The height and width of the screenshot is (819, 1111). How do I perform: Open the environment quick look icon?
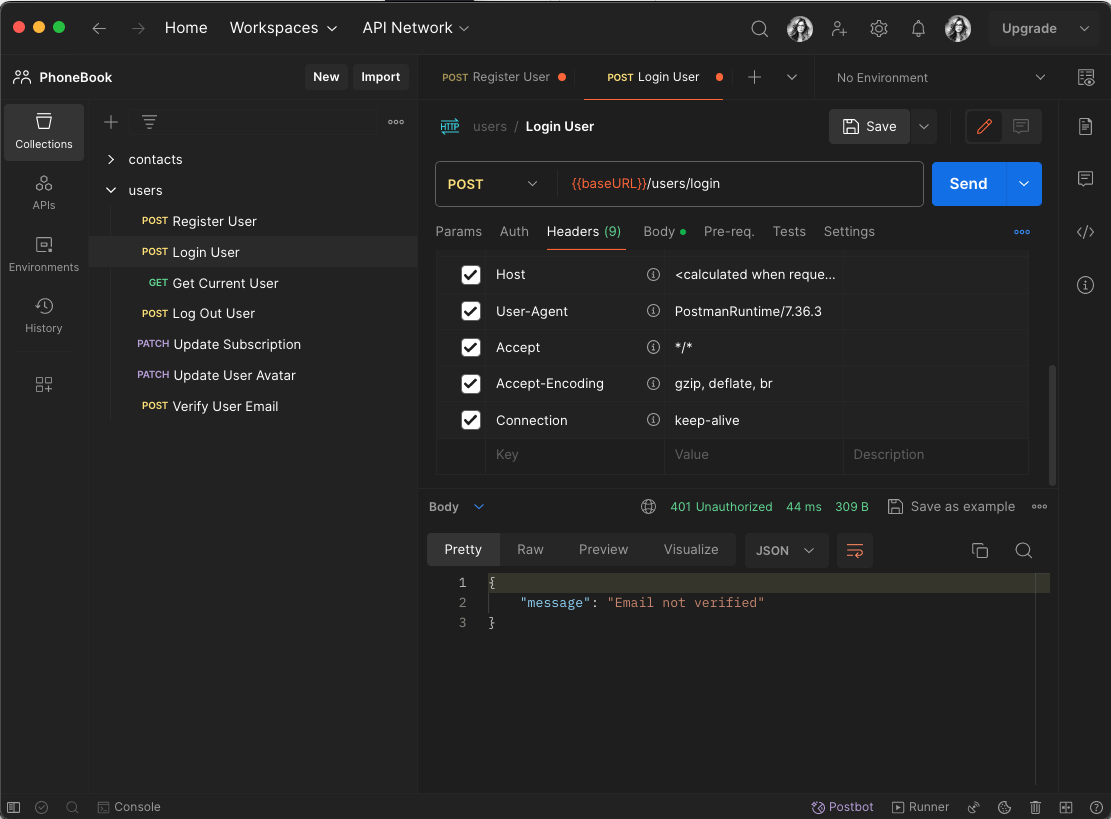[x=1085, y=77]
